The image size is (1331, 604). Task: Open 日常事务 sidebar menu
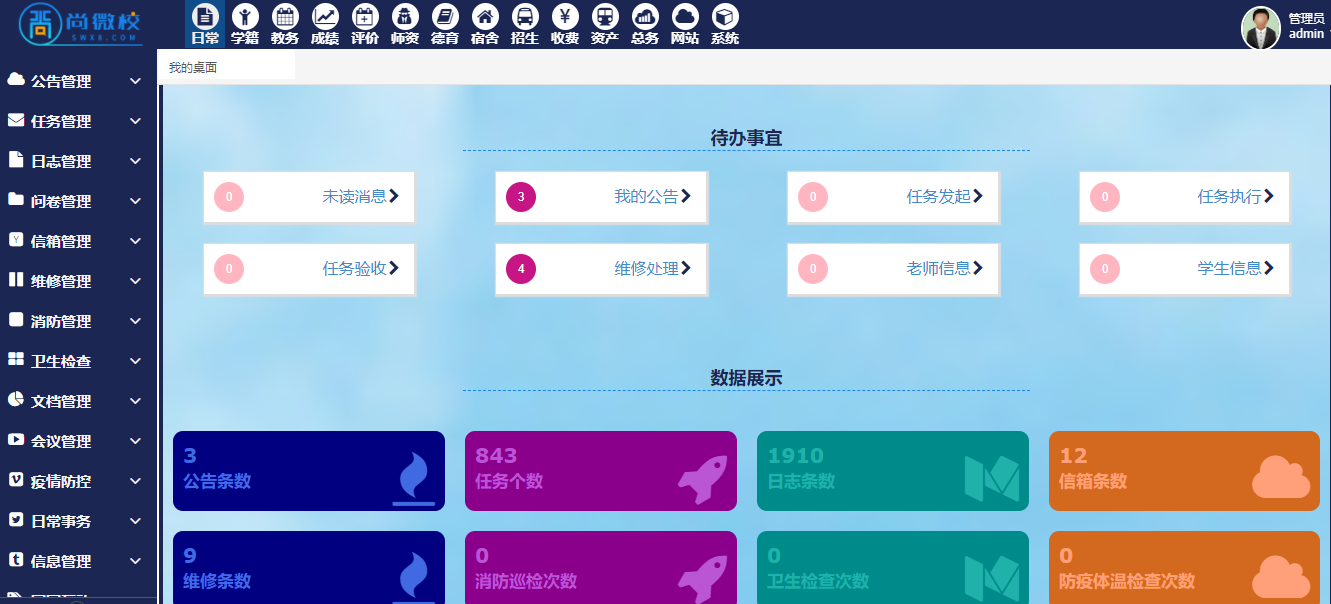[78, 521]
